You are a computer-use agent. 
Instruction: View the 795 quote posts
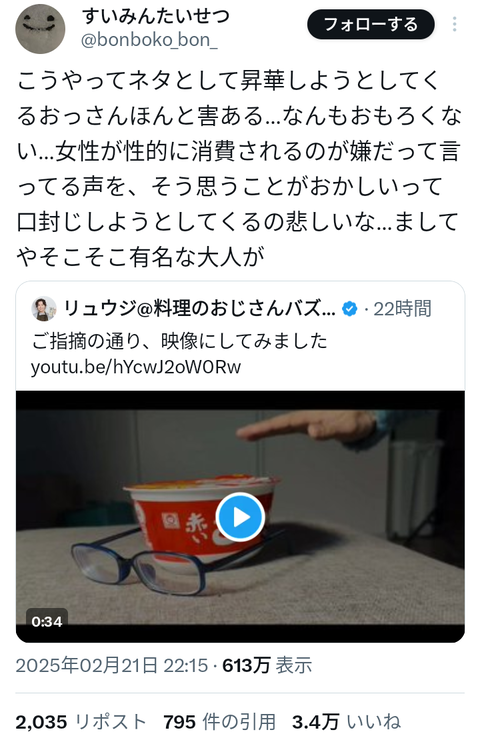(220, 722)
